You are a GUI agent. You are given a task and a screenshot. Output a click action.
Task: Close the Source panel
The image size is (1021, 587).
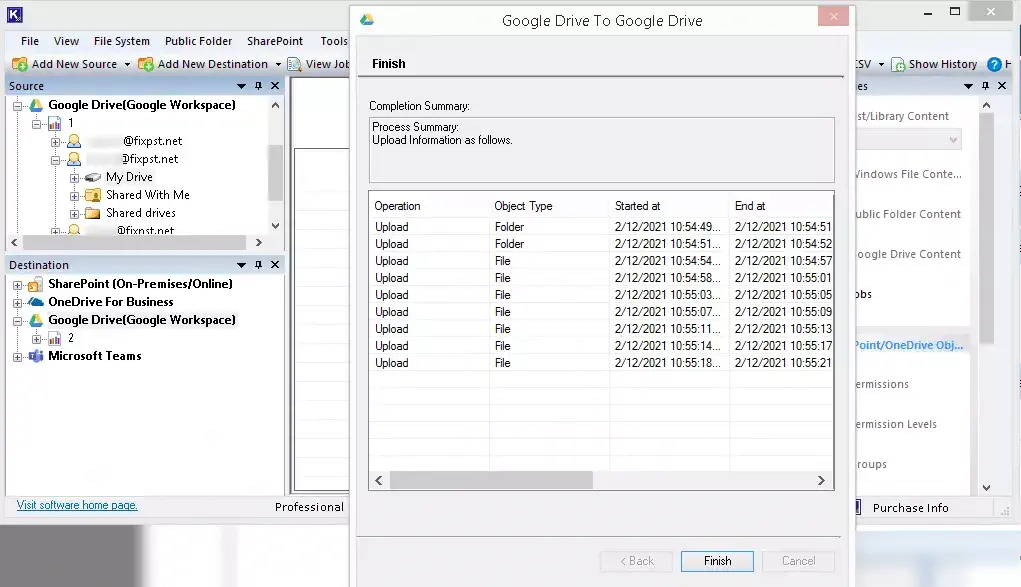tap(275, 86)
